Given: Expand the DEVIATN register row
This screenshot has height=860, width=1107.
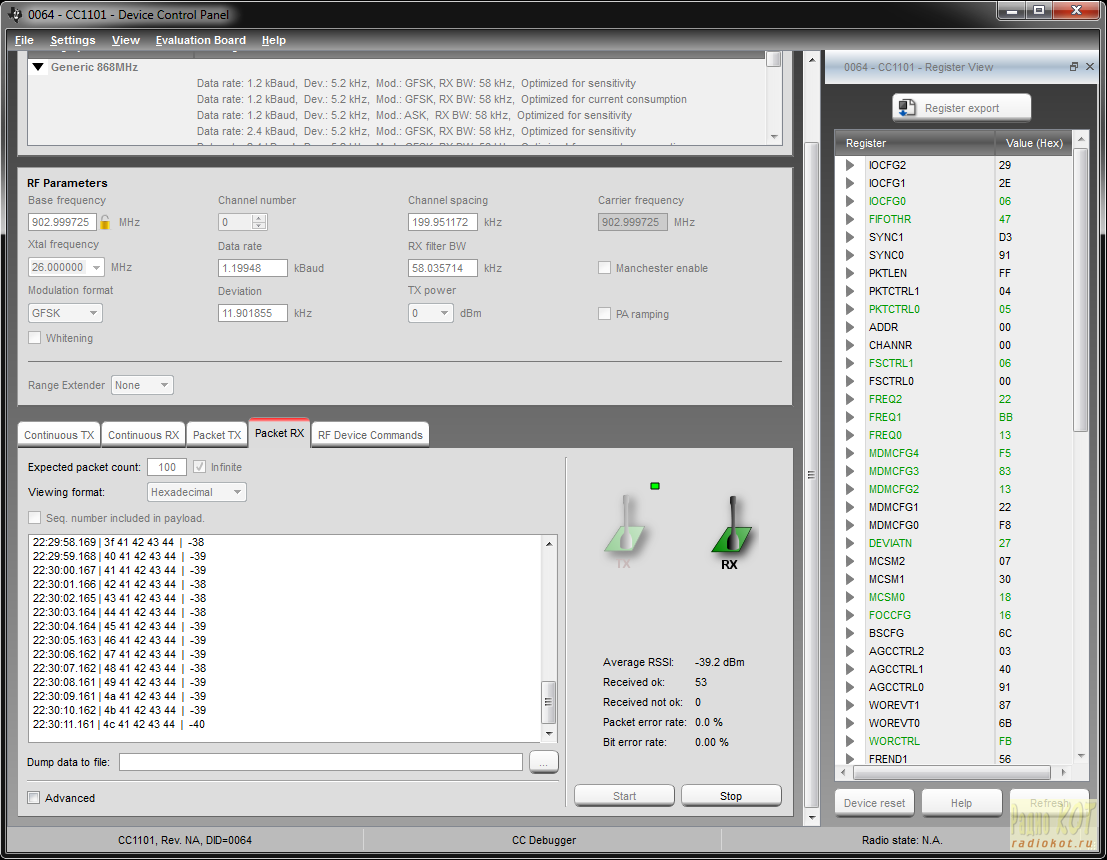Looking at the screenshot, I should [x=849, y=543].
